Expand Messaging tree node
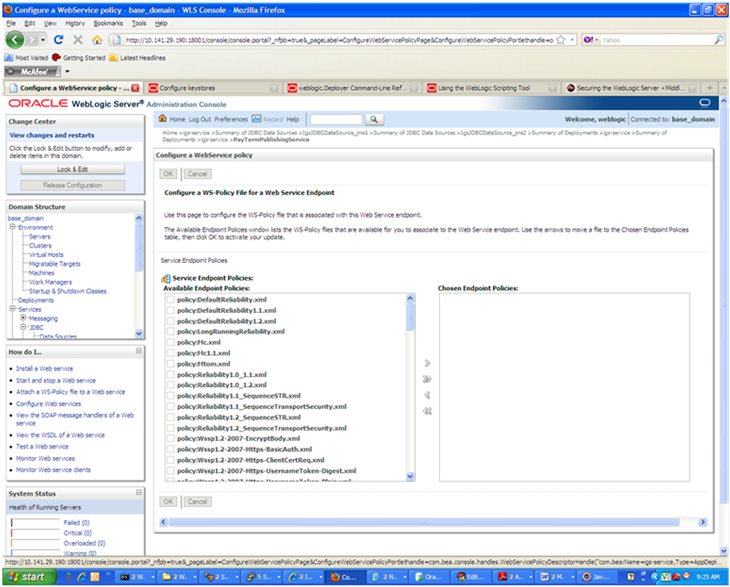Screen dimensions: 730x587 (23, 318)
